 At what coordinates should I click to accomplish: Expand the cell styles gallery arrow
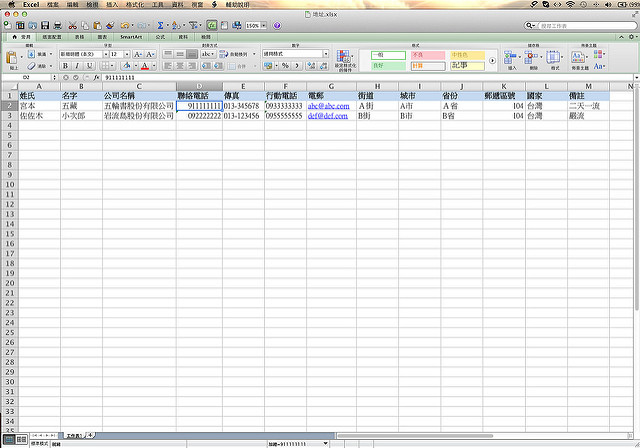pyautogui.click(x=492, y=60)
